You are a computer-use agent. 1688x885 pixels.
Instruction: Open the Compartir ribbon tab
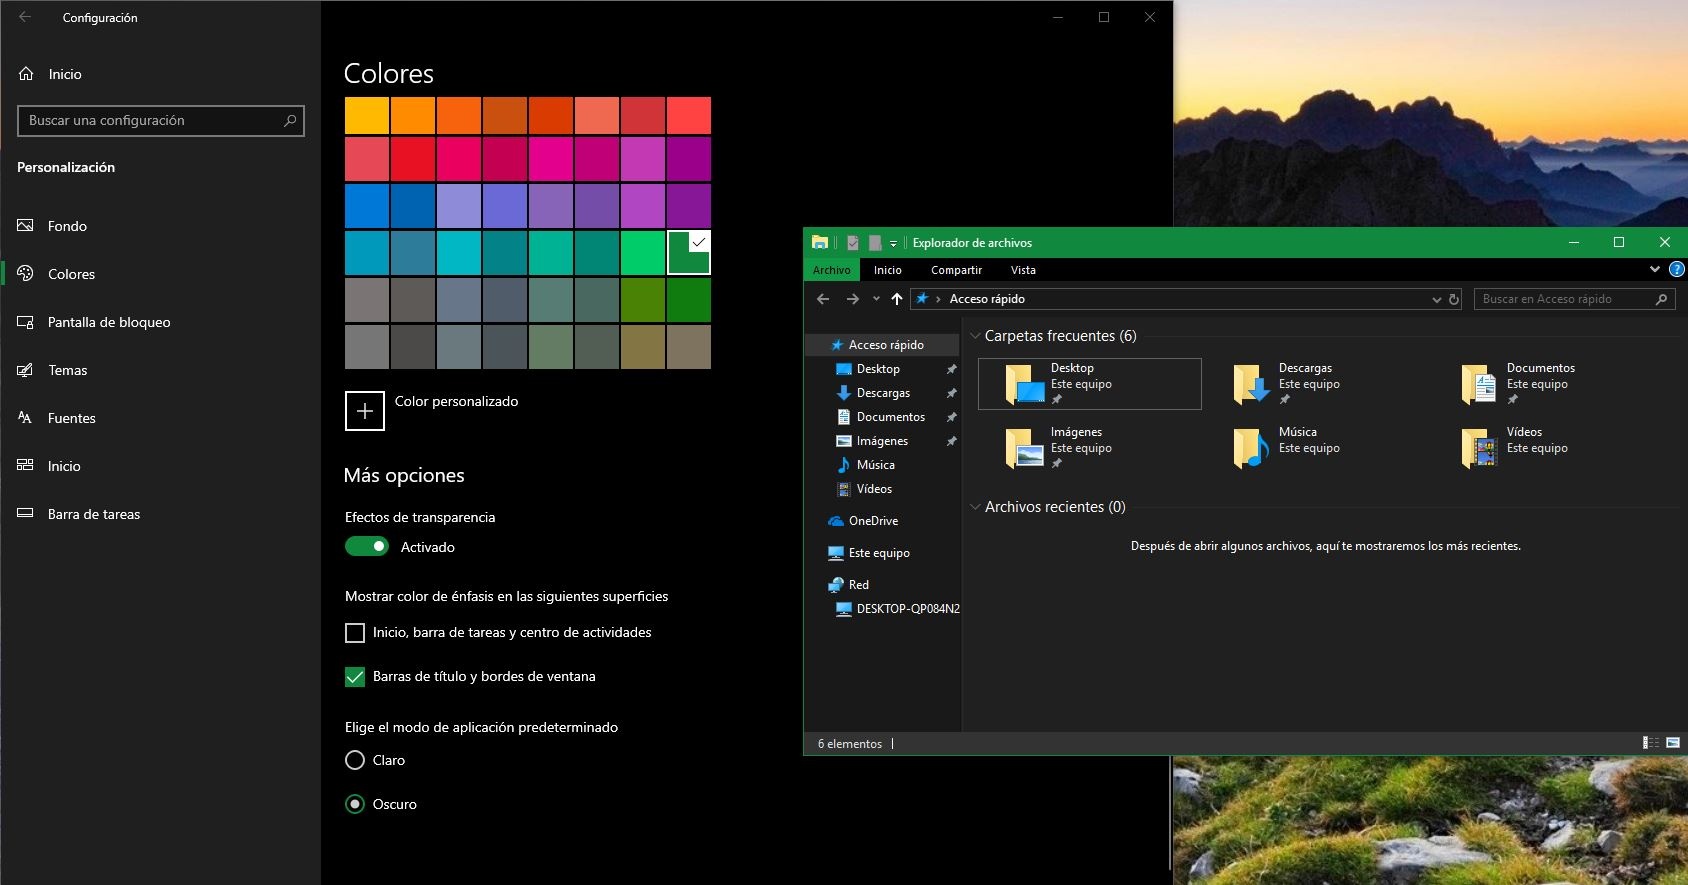pos(956,270)
